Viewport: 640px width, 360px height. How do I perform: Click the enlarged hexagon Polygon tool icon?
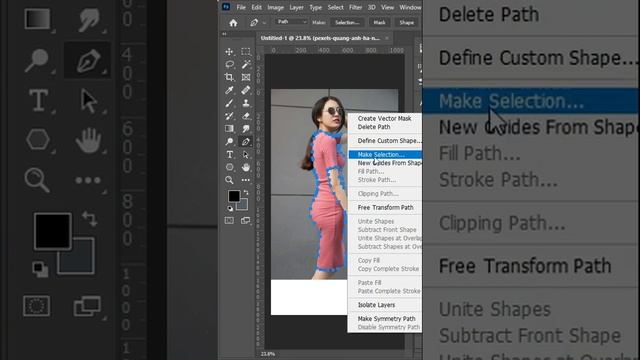pos(38,140)
